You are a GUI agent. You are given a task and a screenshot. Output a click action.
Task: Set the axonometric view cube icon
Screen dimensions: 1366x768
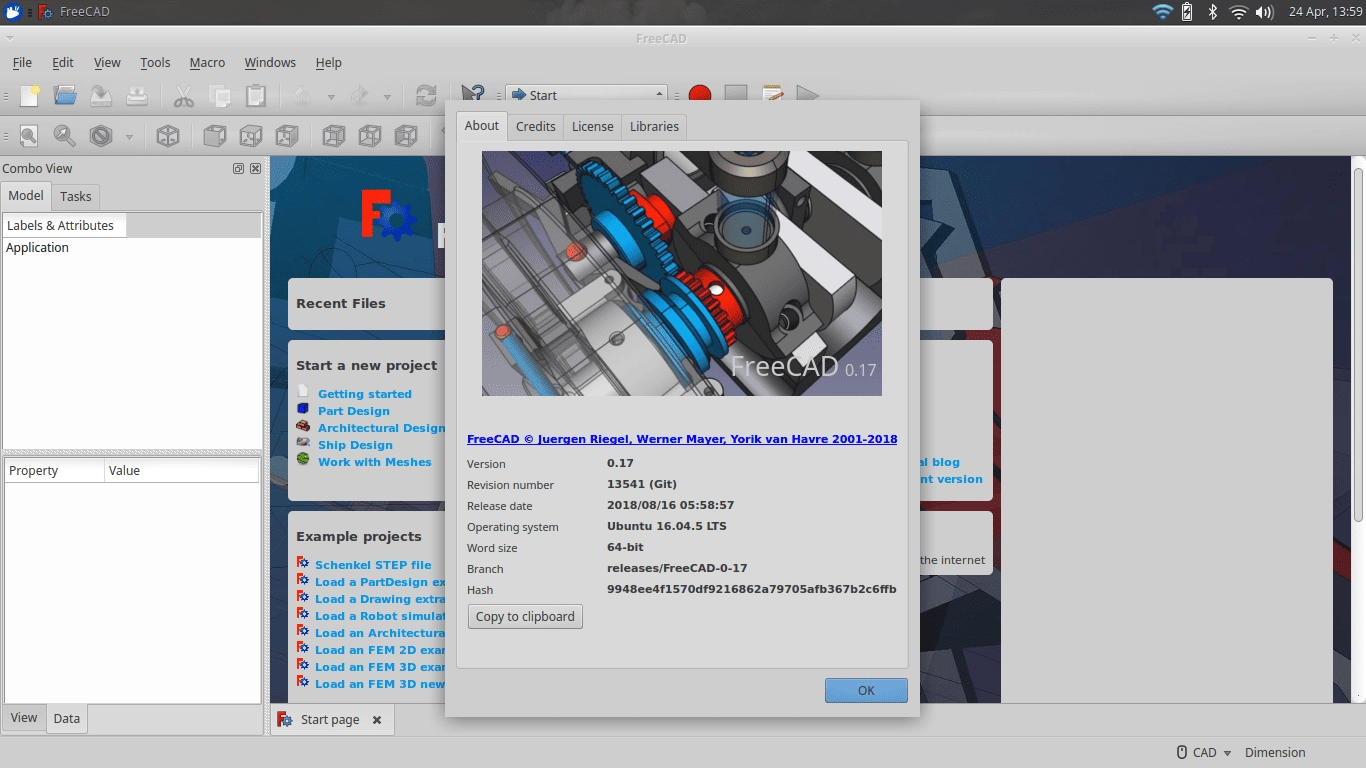(x=168, y=136)
